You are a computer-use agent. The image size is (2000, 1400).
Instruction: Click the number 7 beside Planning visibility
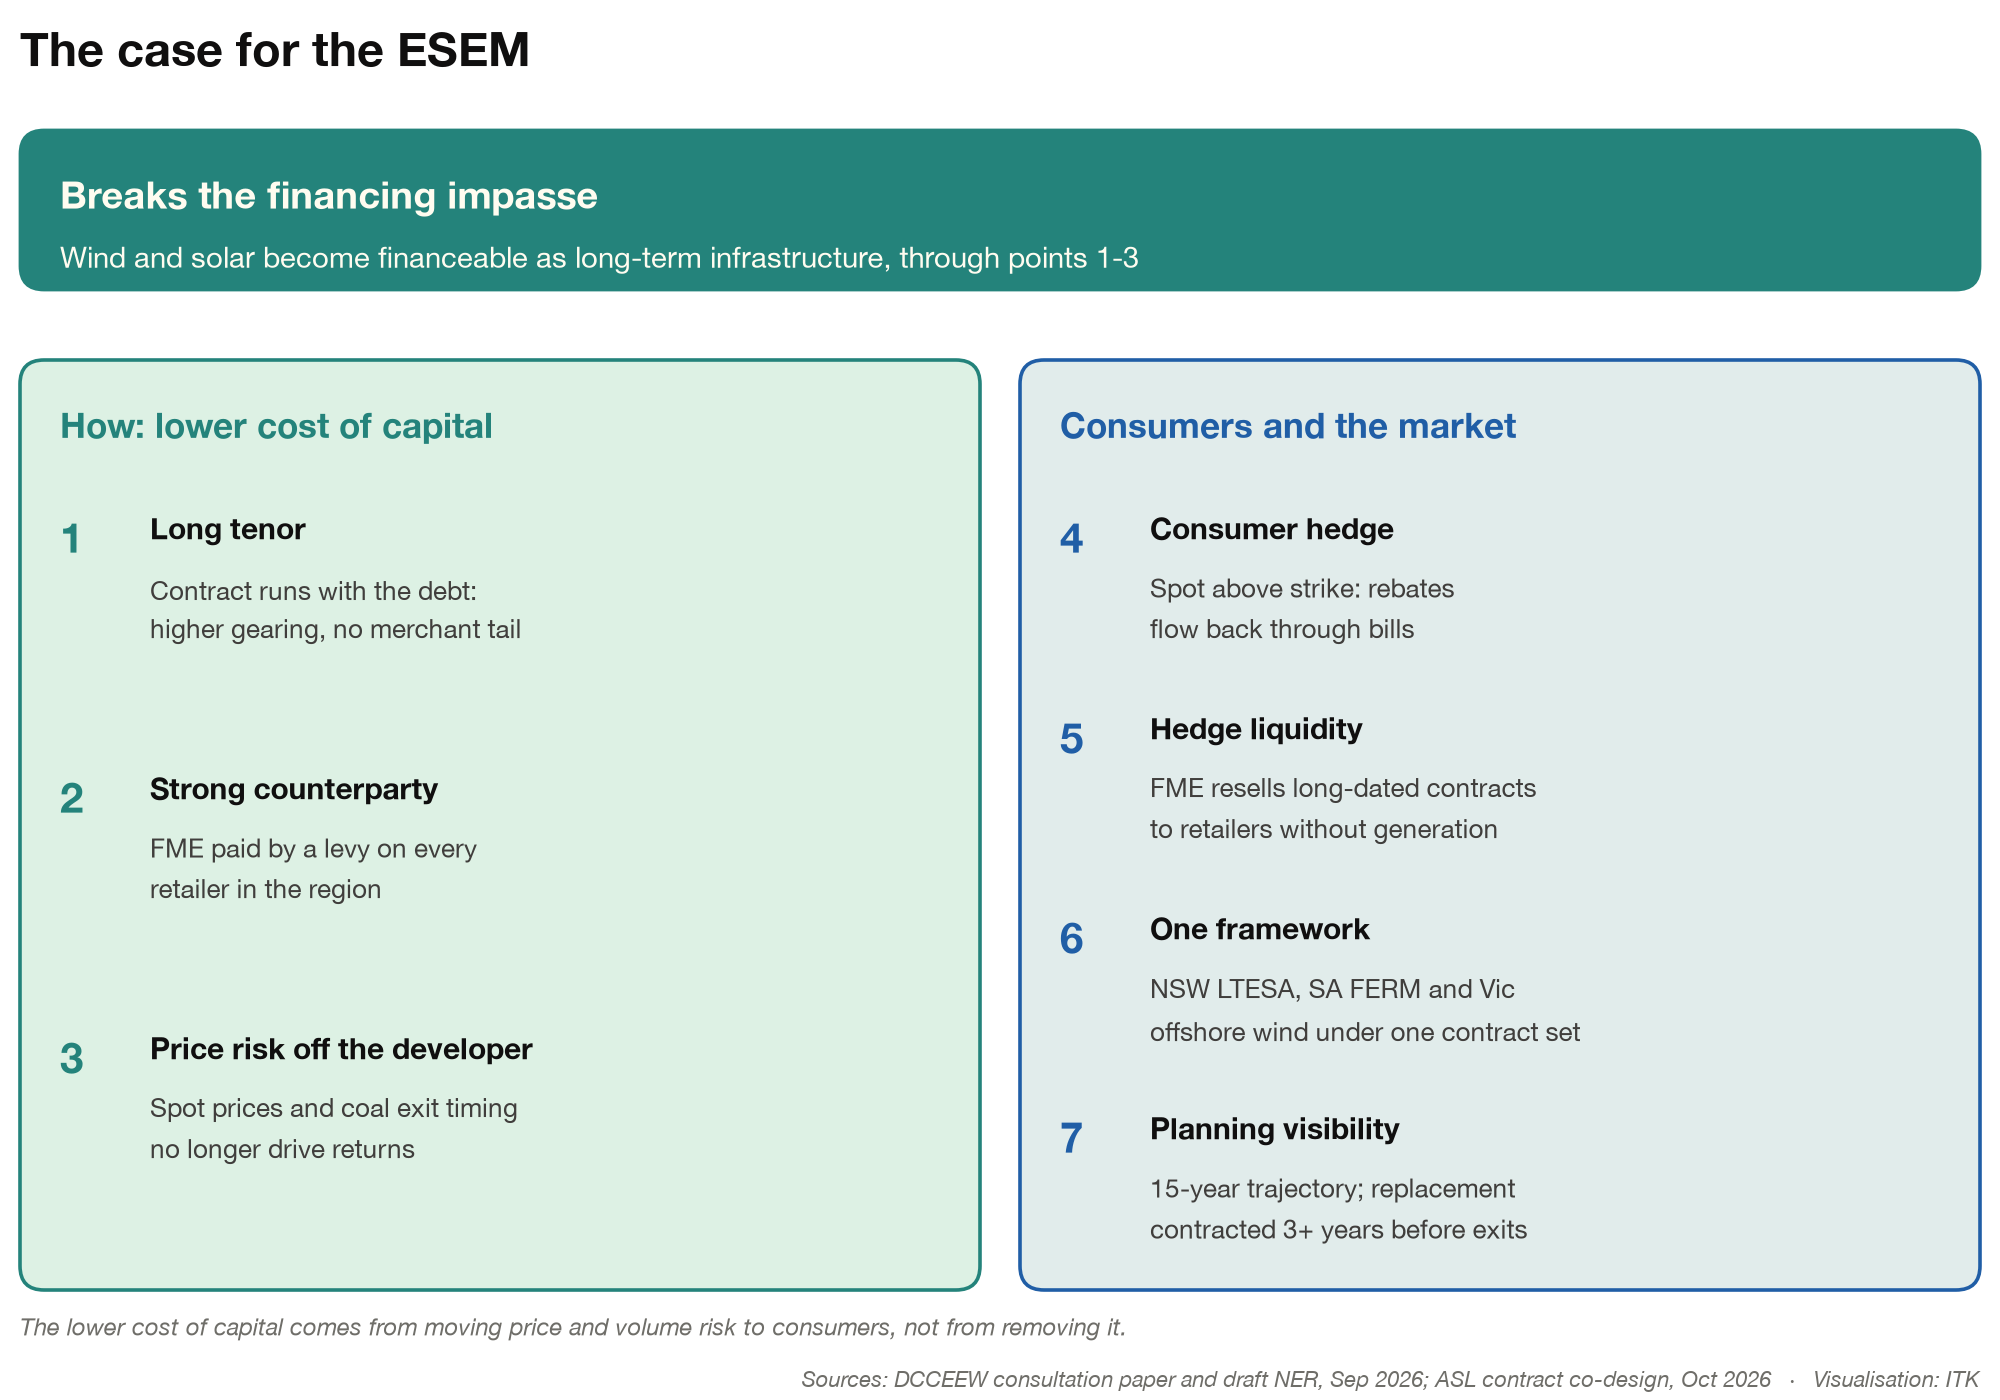[x=1071, y=1139]
